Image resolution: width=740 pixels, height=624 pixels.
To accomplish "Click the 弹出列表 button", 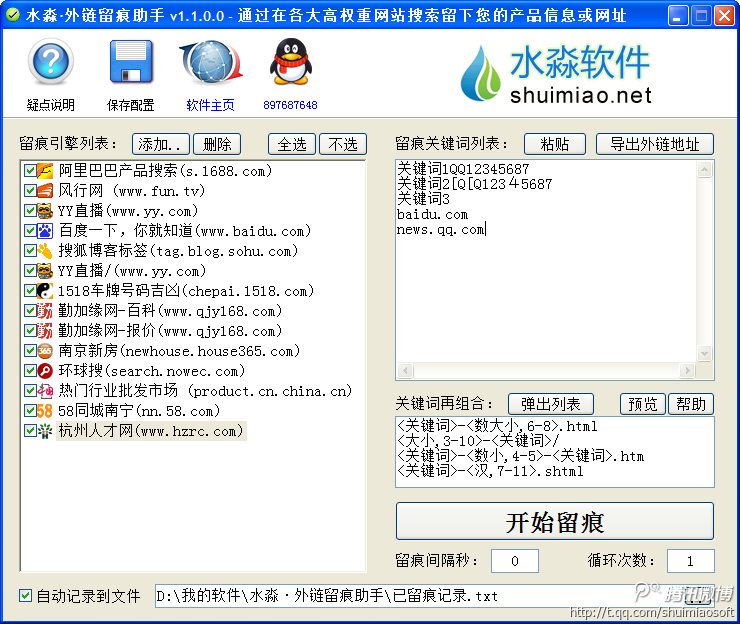I will (551, 404).
